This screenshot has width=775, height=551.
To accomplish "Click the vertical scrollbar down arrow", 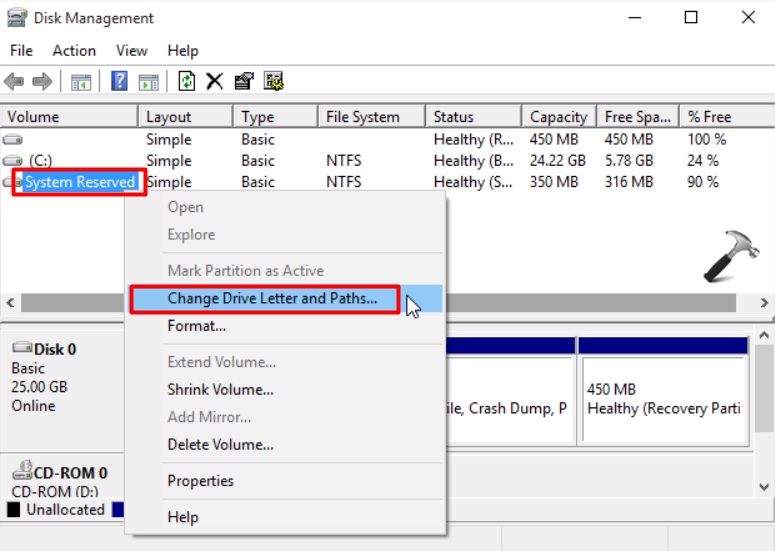I will tap(764, 487).
